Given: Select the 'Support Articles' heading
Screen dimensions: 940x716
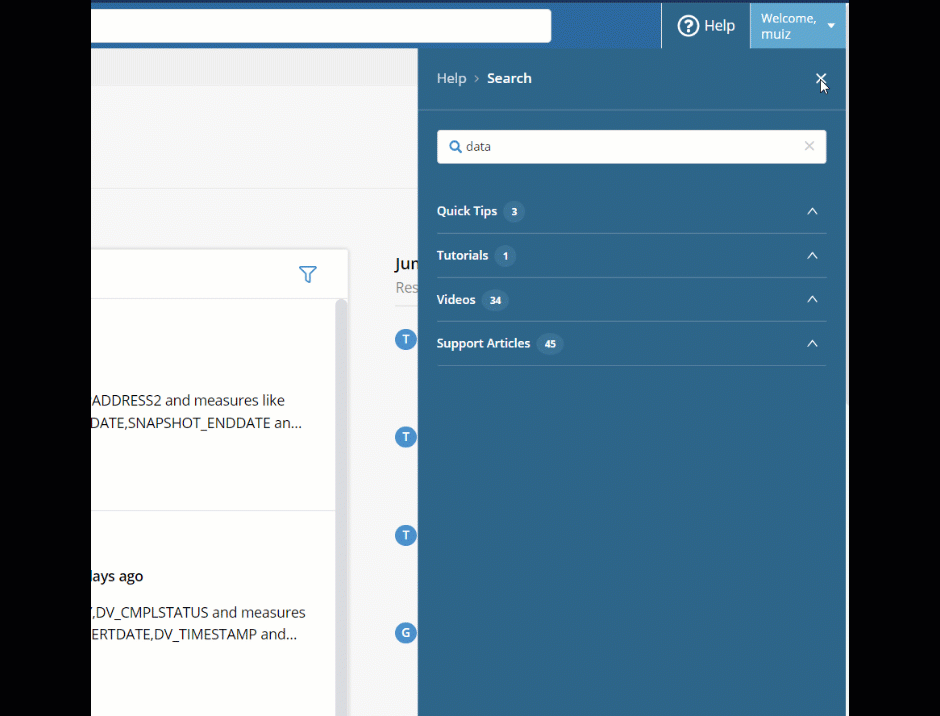Looking at the screenshot, I should (483, 344).
